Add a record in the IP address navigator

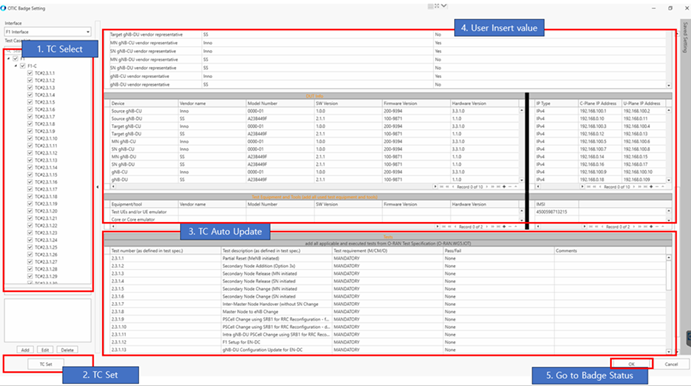651,187
